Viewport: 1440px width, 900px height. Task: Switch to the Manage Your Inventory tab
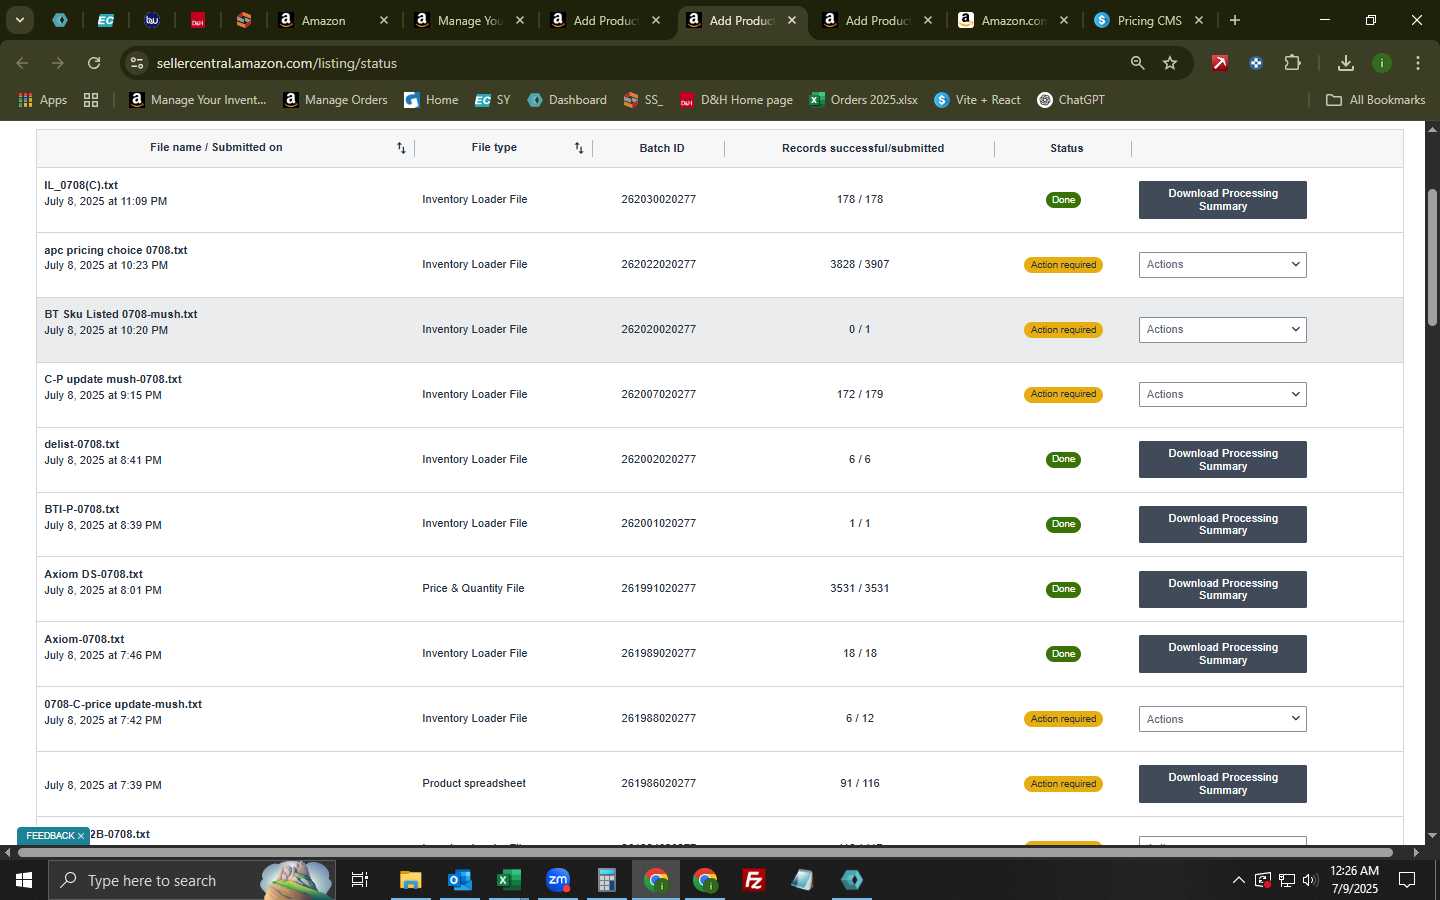coord(469,20)
